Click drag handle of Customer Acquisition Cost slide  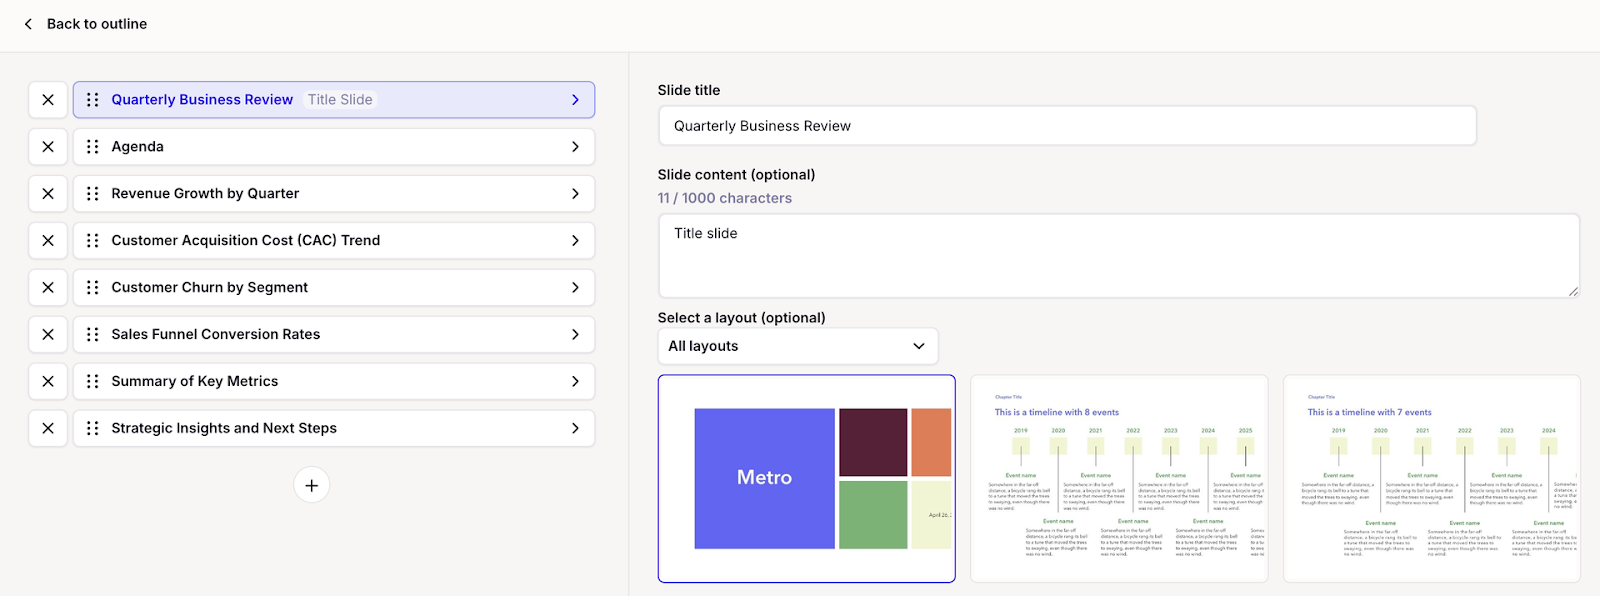93,241
